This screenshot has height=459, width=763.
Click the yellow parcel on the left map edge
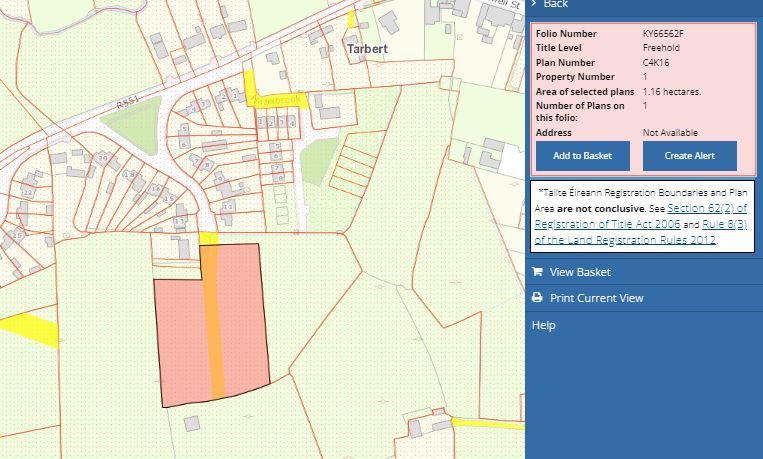coord(28,328)
